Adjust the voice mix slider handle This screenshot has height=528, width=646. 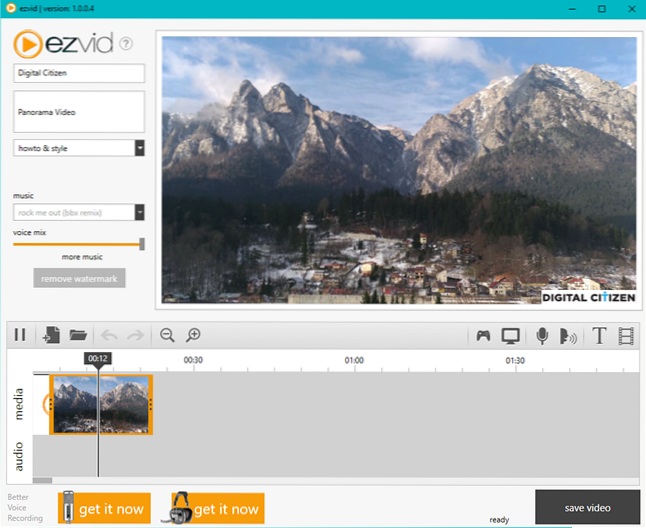tap(142, 243)
